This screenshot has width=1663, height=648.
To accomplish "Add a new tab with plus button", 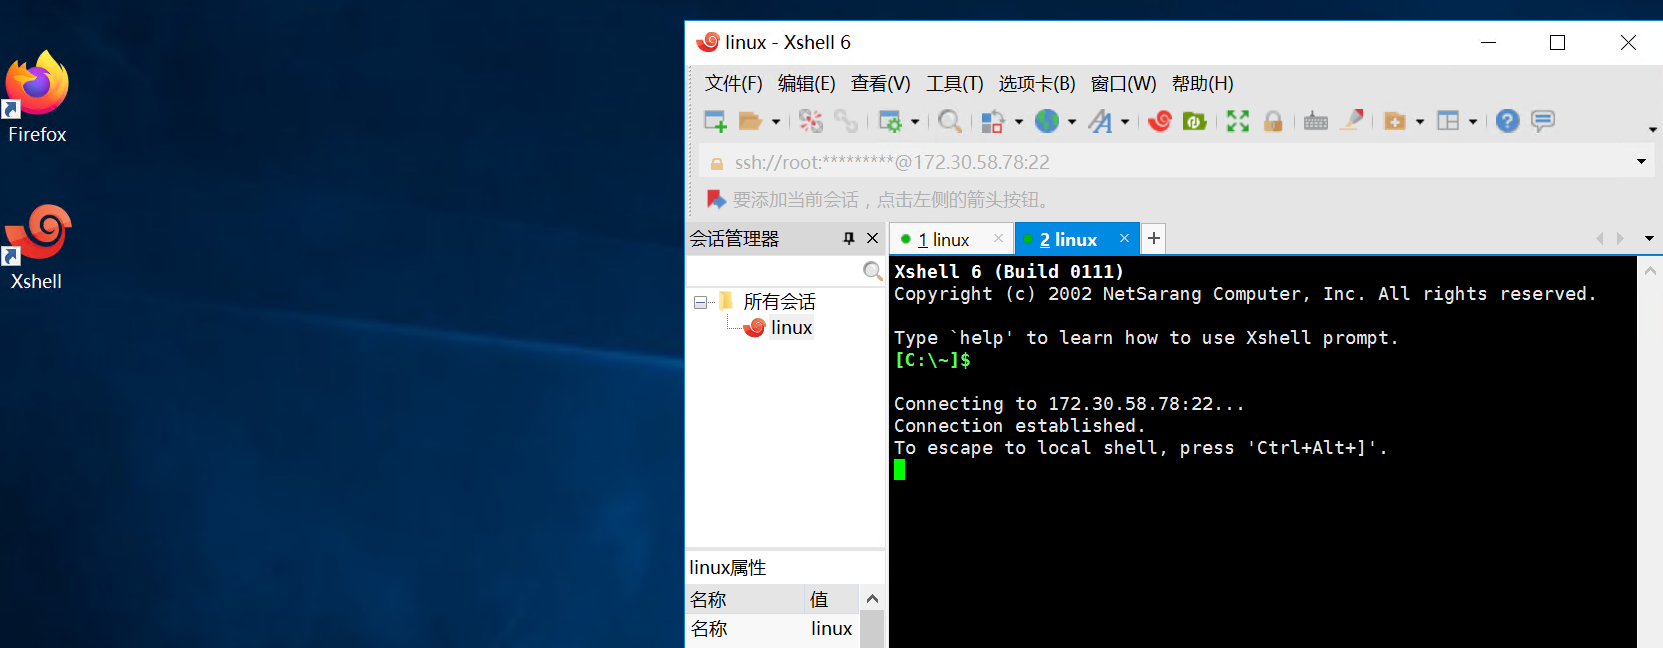I will [1154, 238].
